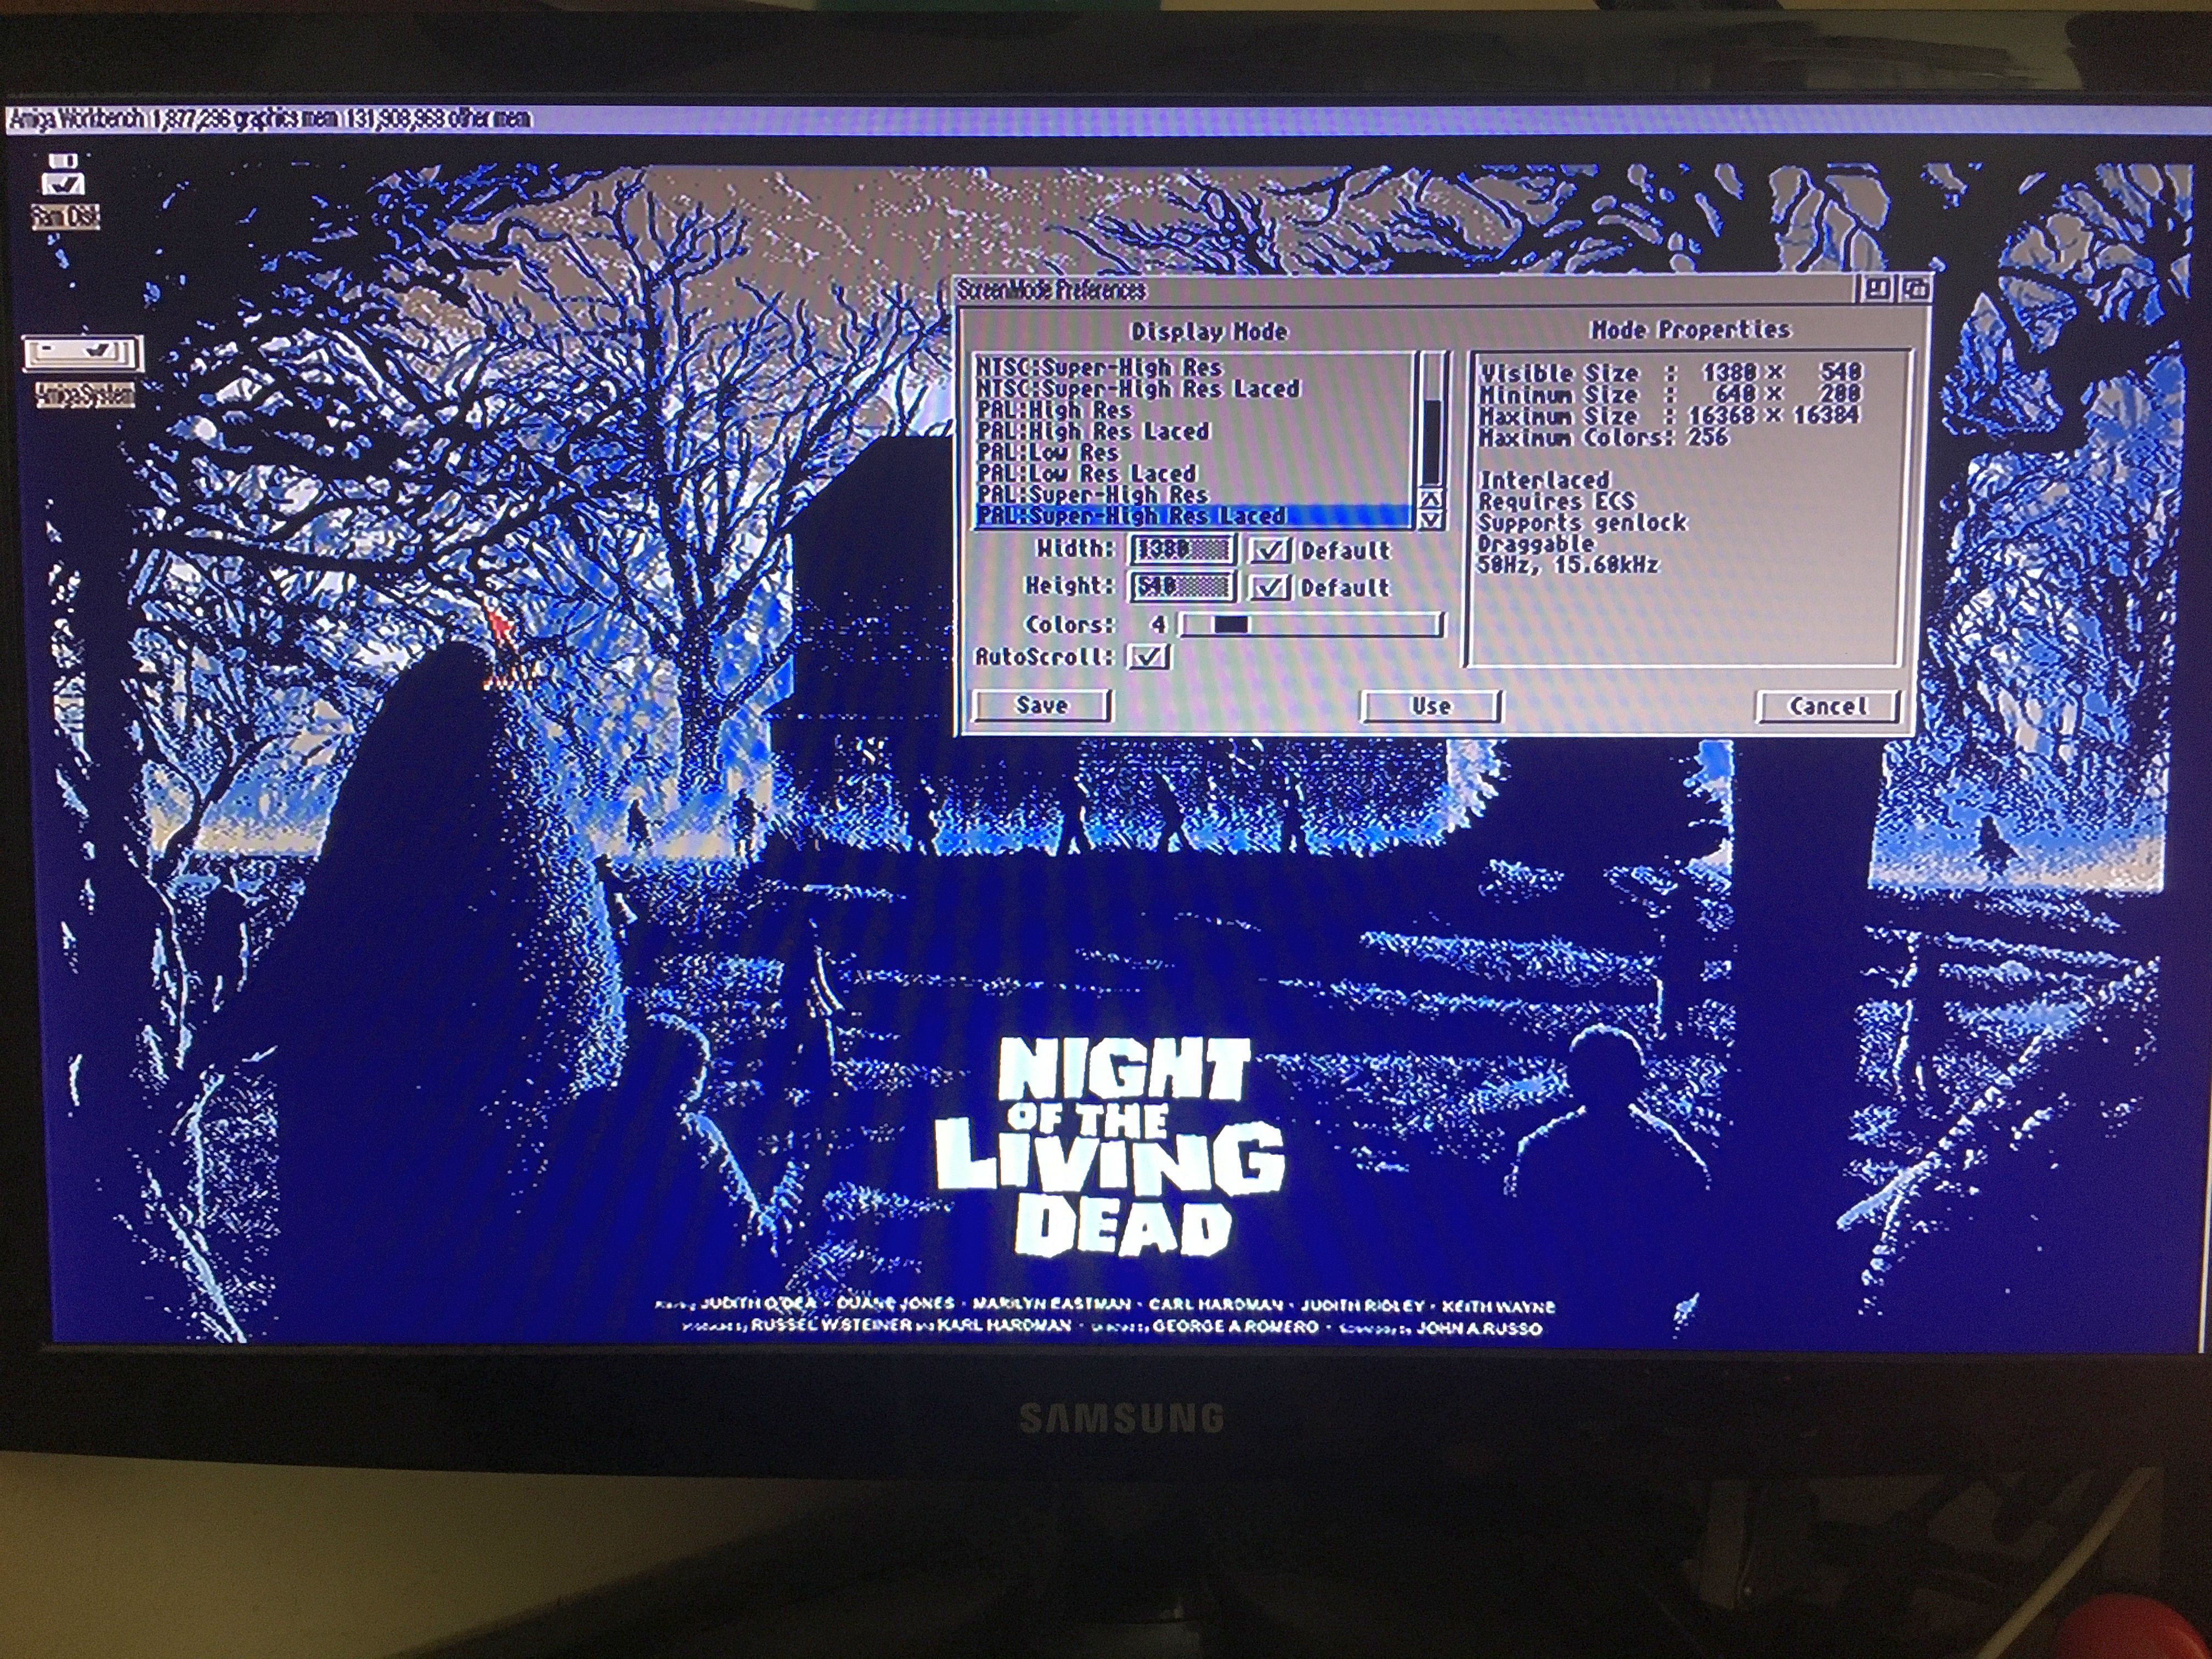
Task: Select PAL:Low Res mode
Action: 1195,452
